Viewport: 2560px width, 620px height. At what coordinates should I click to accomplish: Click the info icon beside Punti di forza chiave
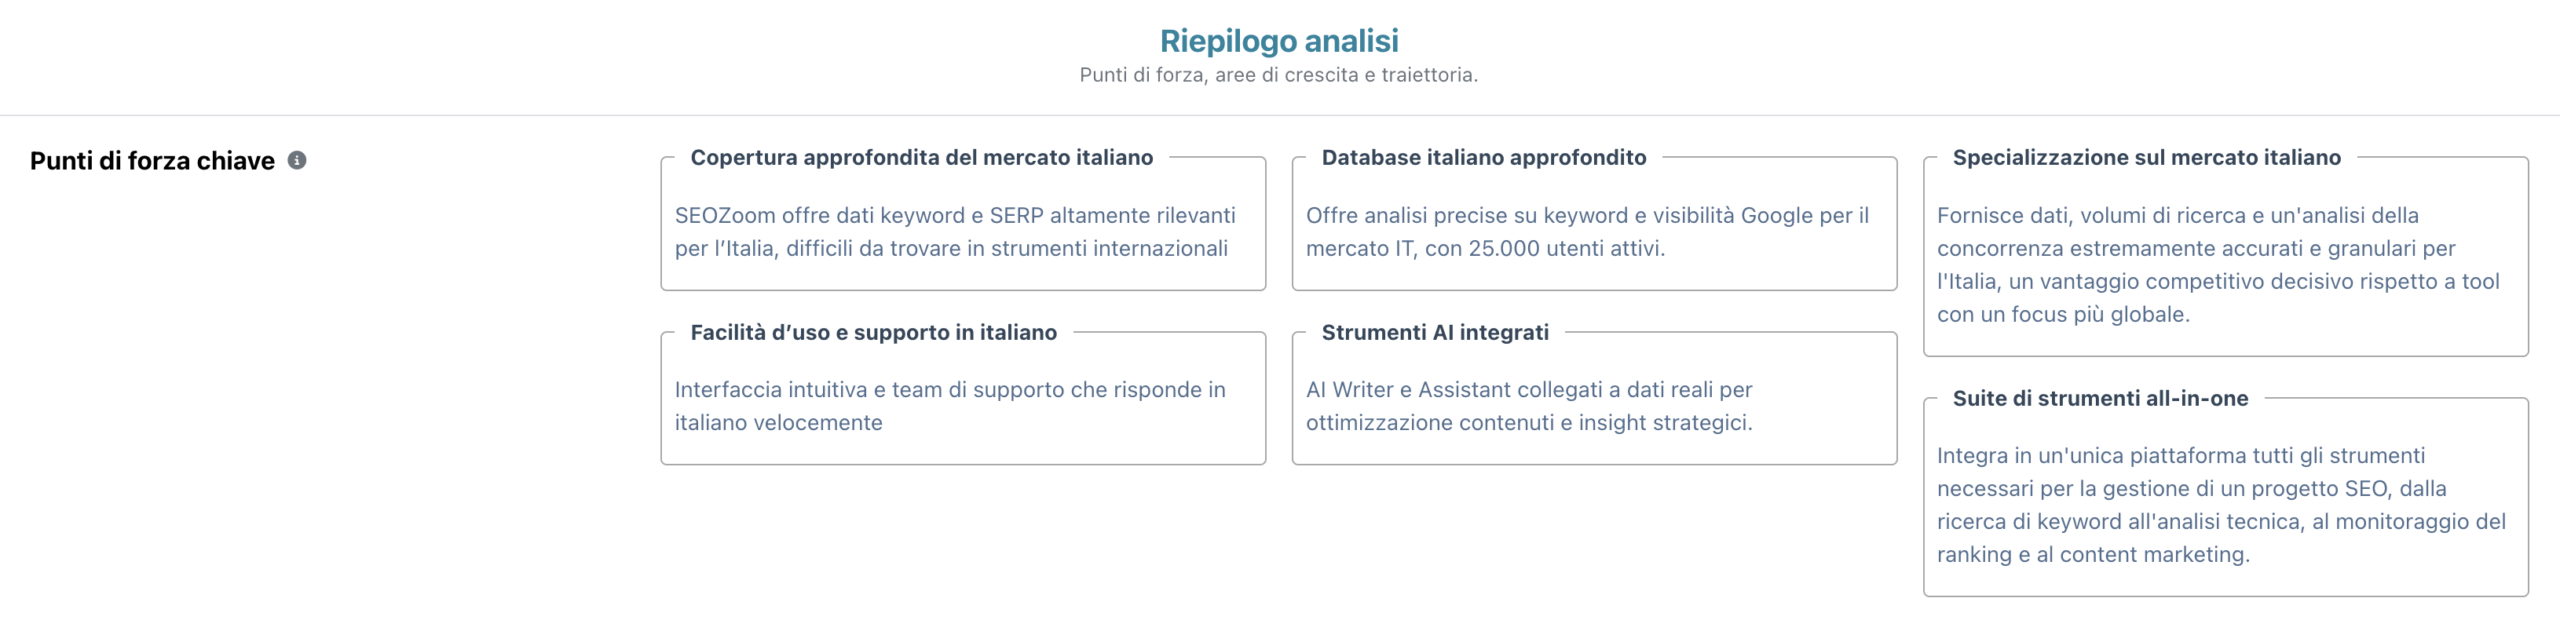point(297,160)
